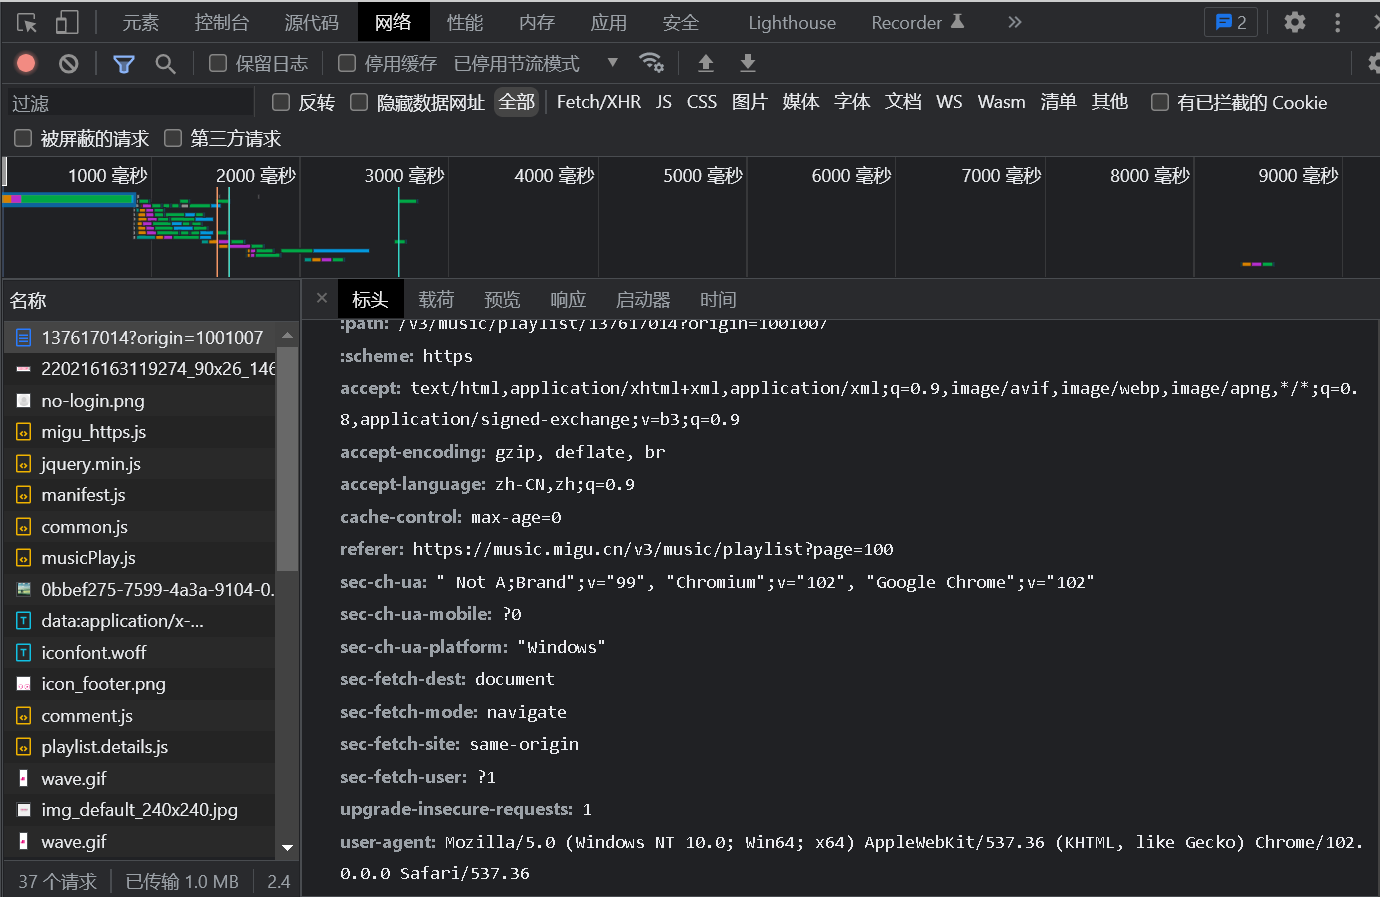This screenshot has width=1380, height=897.
Task: Click the inspect element picker icon
Action: (27, 22)
